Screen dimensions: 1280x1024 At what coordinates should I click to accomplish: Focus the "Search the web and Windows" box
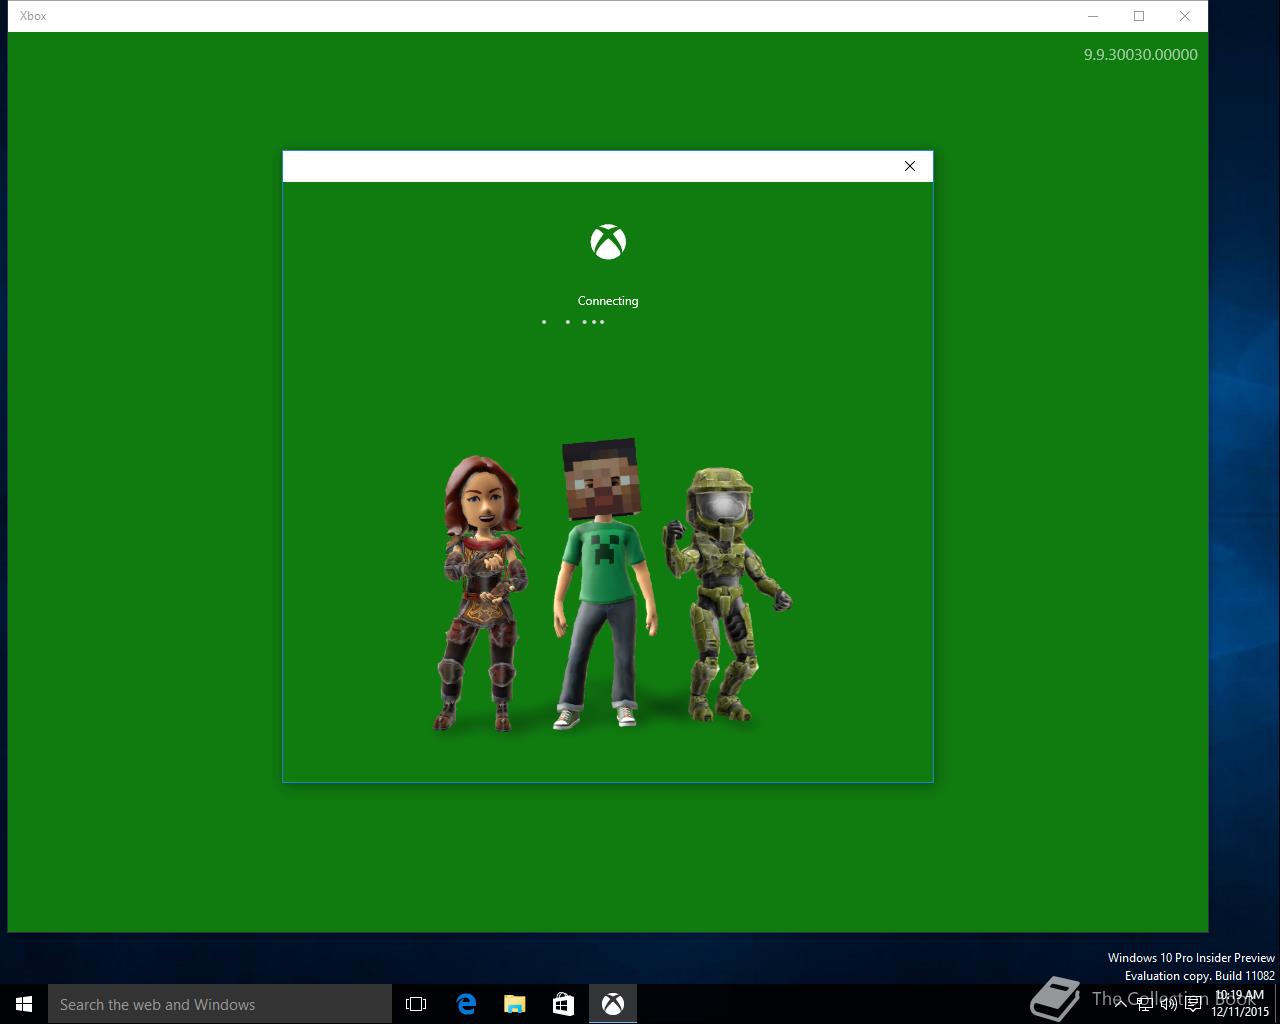click(220, 1004)
